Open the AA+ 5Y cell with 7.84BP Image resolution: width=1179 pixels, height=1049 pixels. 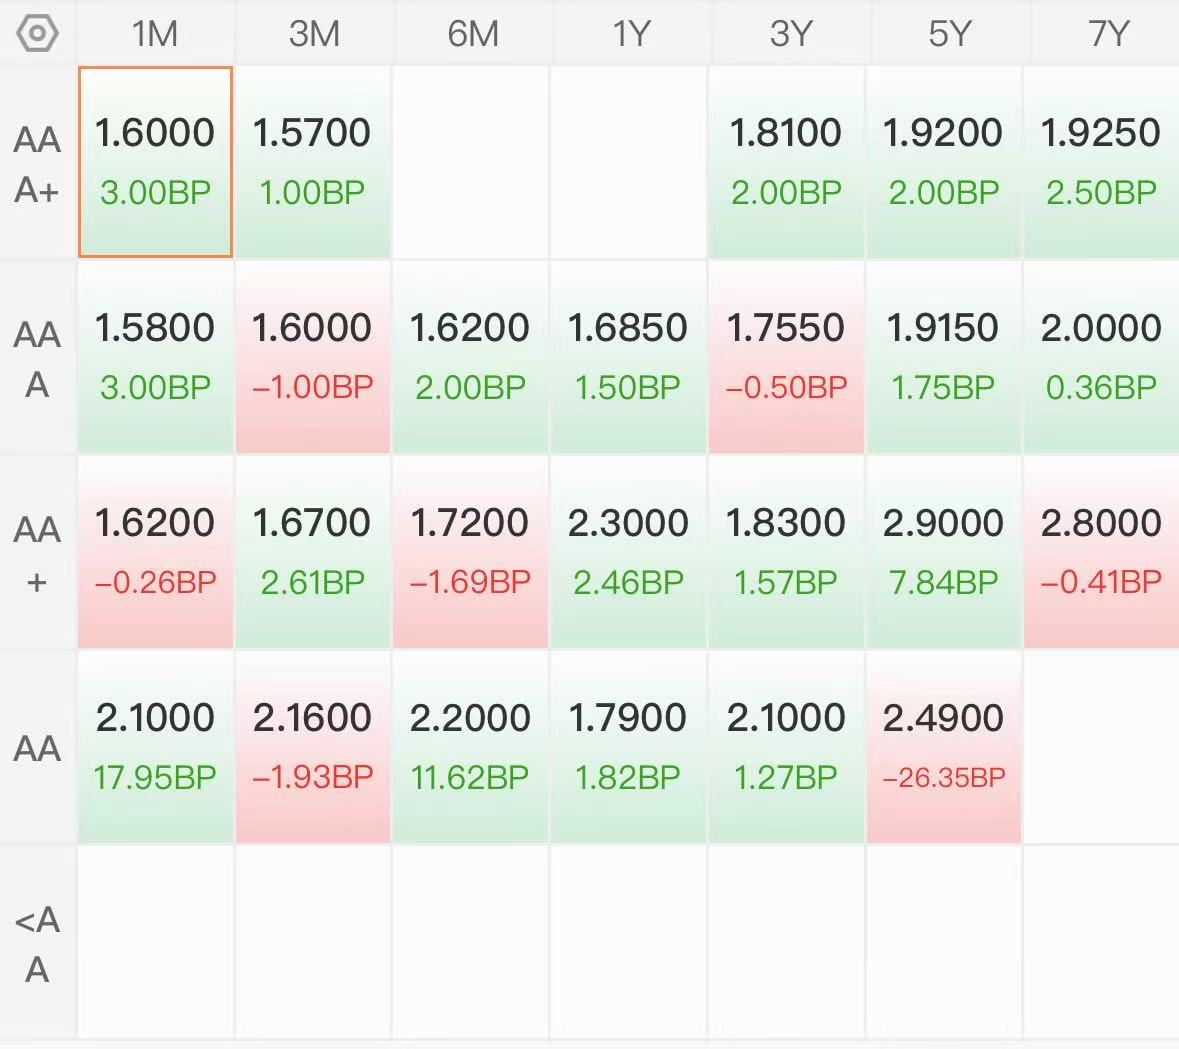pos(945,552)
